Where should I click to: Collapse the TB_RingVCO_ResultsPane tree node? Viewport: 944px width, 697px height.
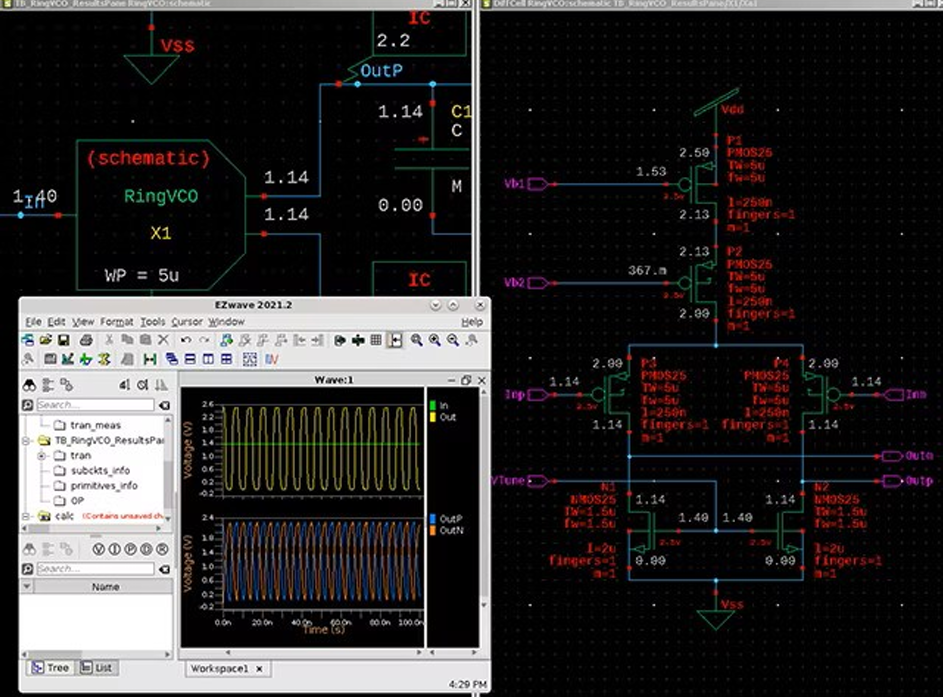pos(28,440)
